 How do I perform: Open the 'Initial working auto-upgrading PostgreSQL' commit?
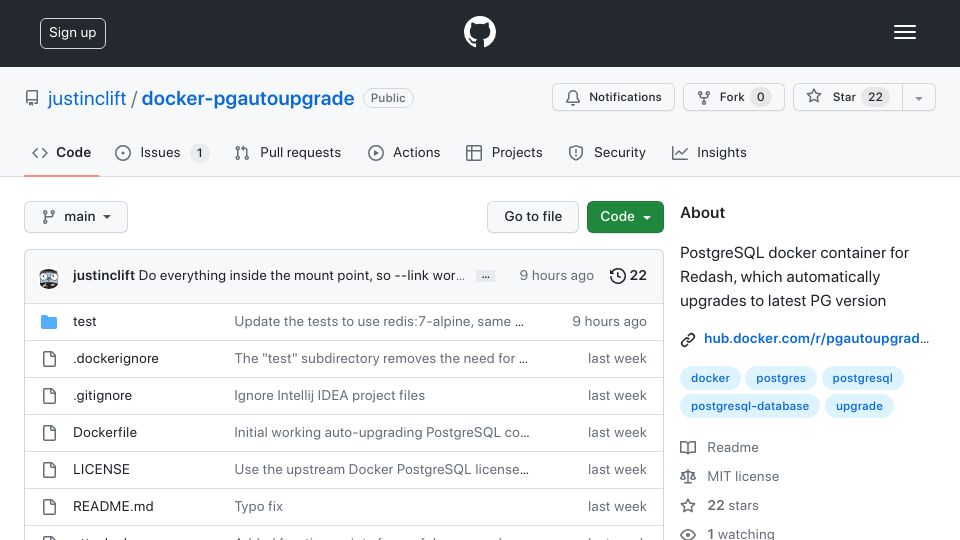(x=381, y=432)
